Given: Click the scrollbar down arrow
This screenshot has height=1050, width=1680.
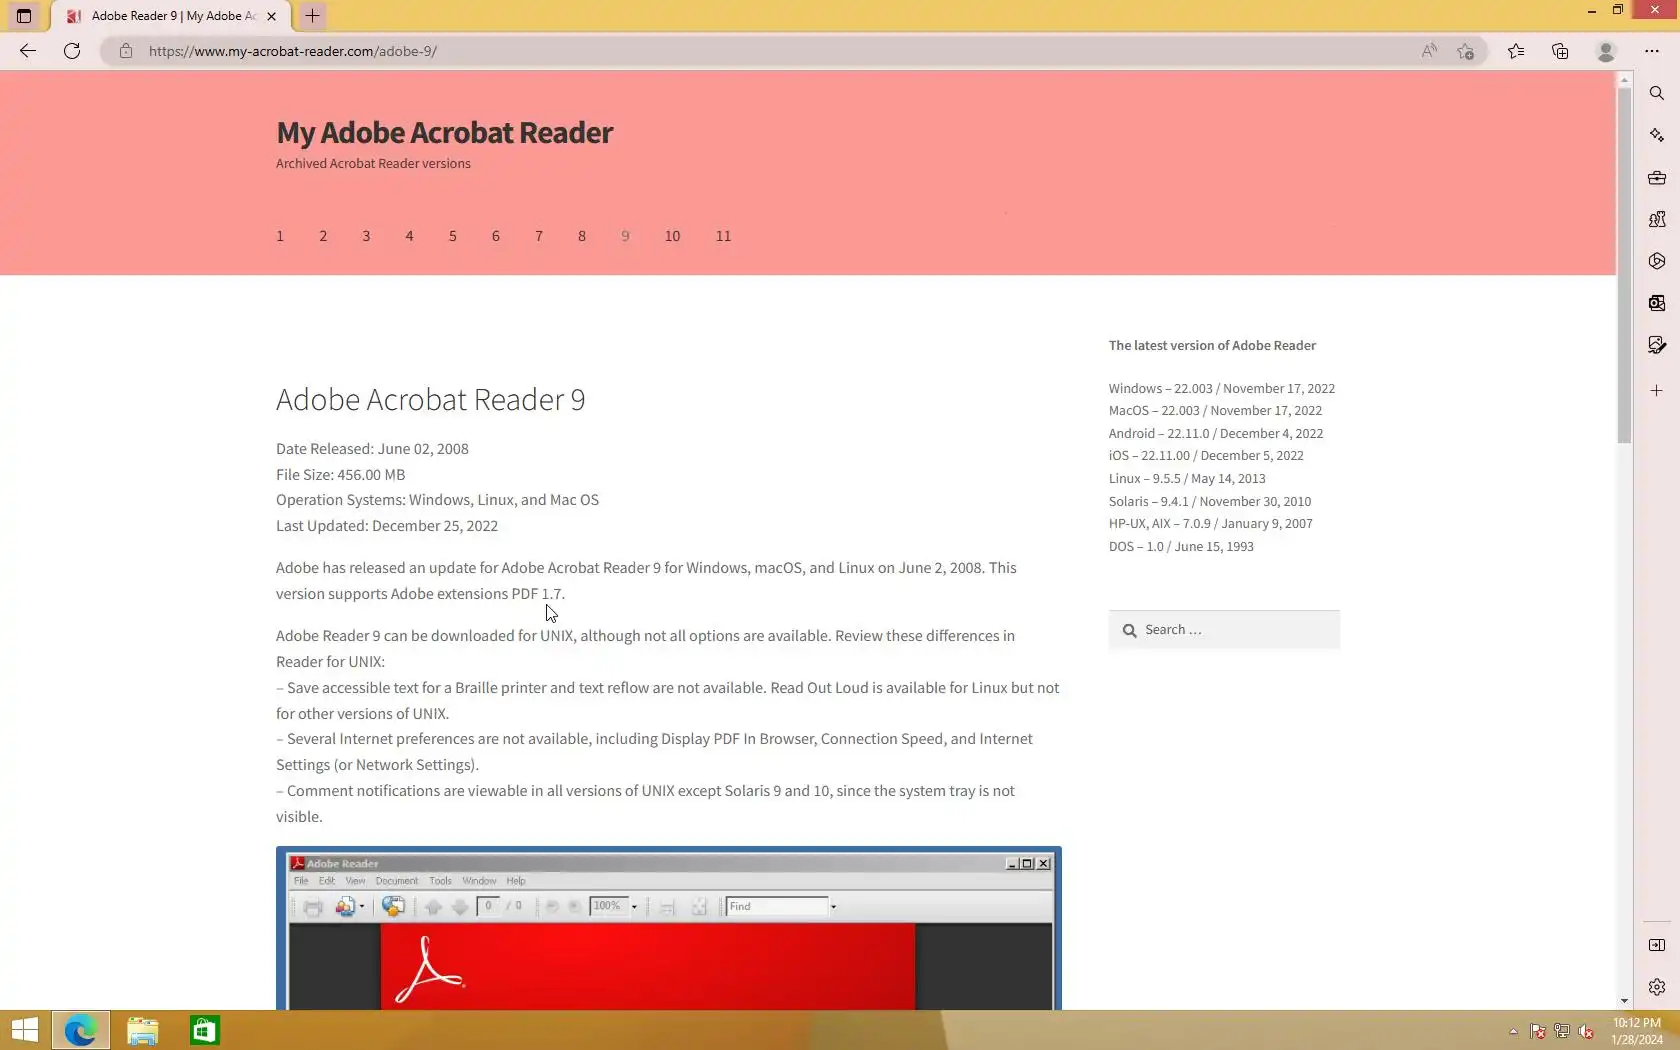Looking at the screenshot, I should (1624, 1001).
